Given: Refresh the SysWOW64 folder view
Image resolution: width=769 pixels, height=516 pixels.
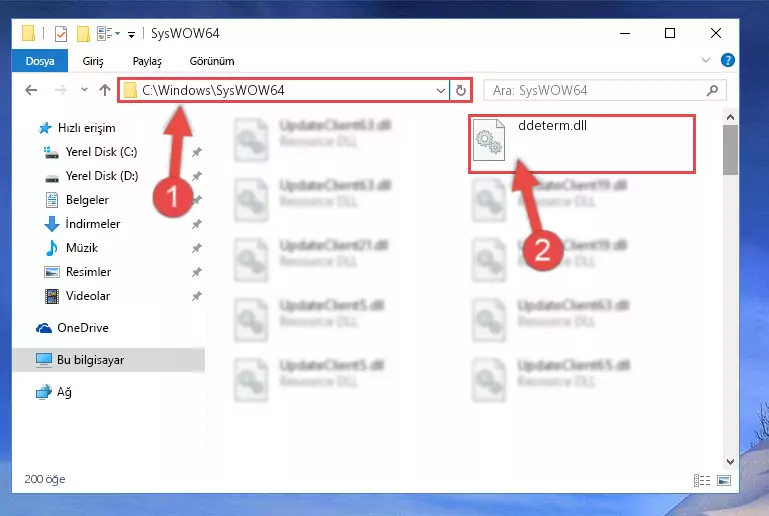Looking at the screenshot, I should pyautogui.click(x=461, y=90).
